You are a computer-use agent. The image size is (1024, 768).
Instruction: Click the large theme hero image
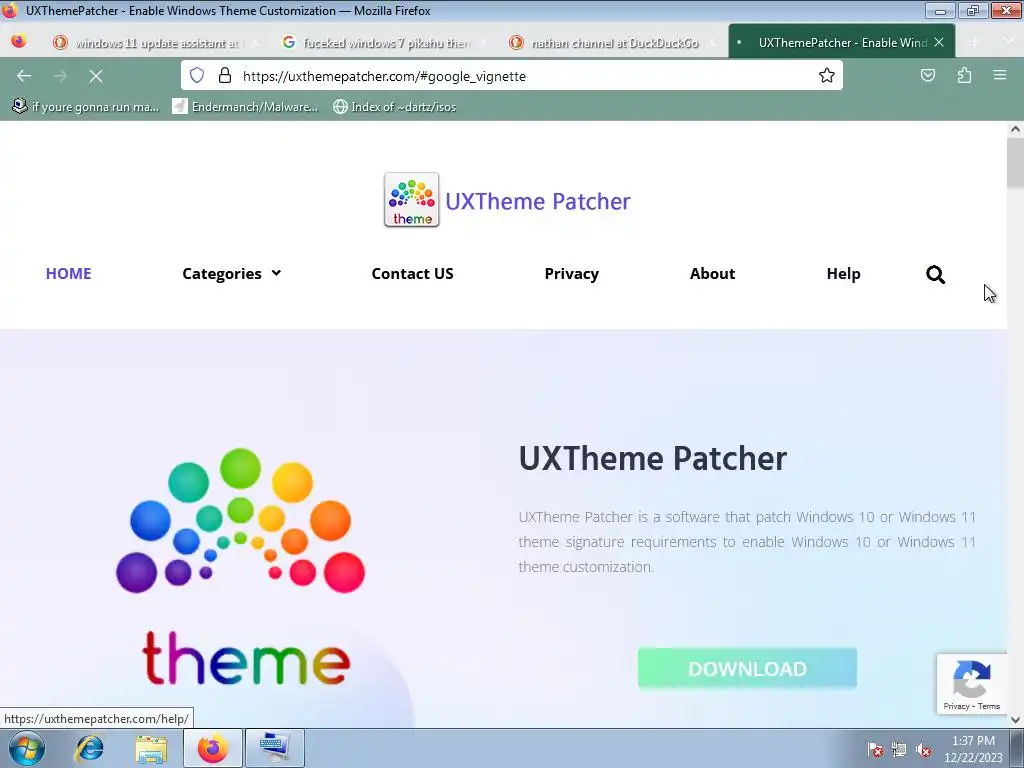point(241,567)
